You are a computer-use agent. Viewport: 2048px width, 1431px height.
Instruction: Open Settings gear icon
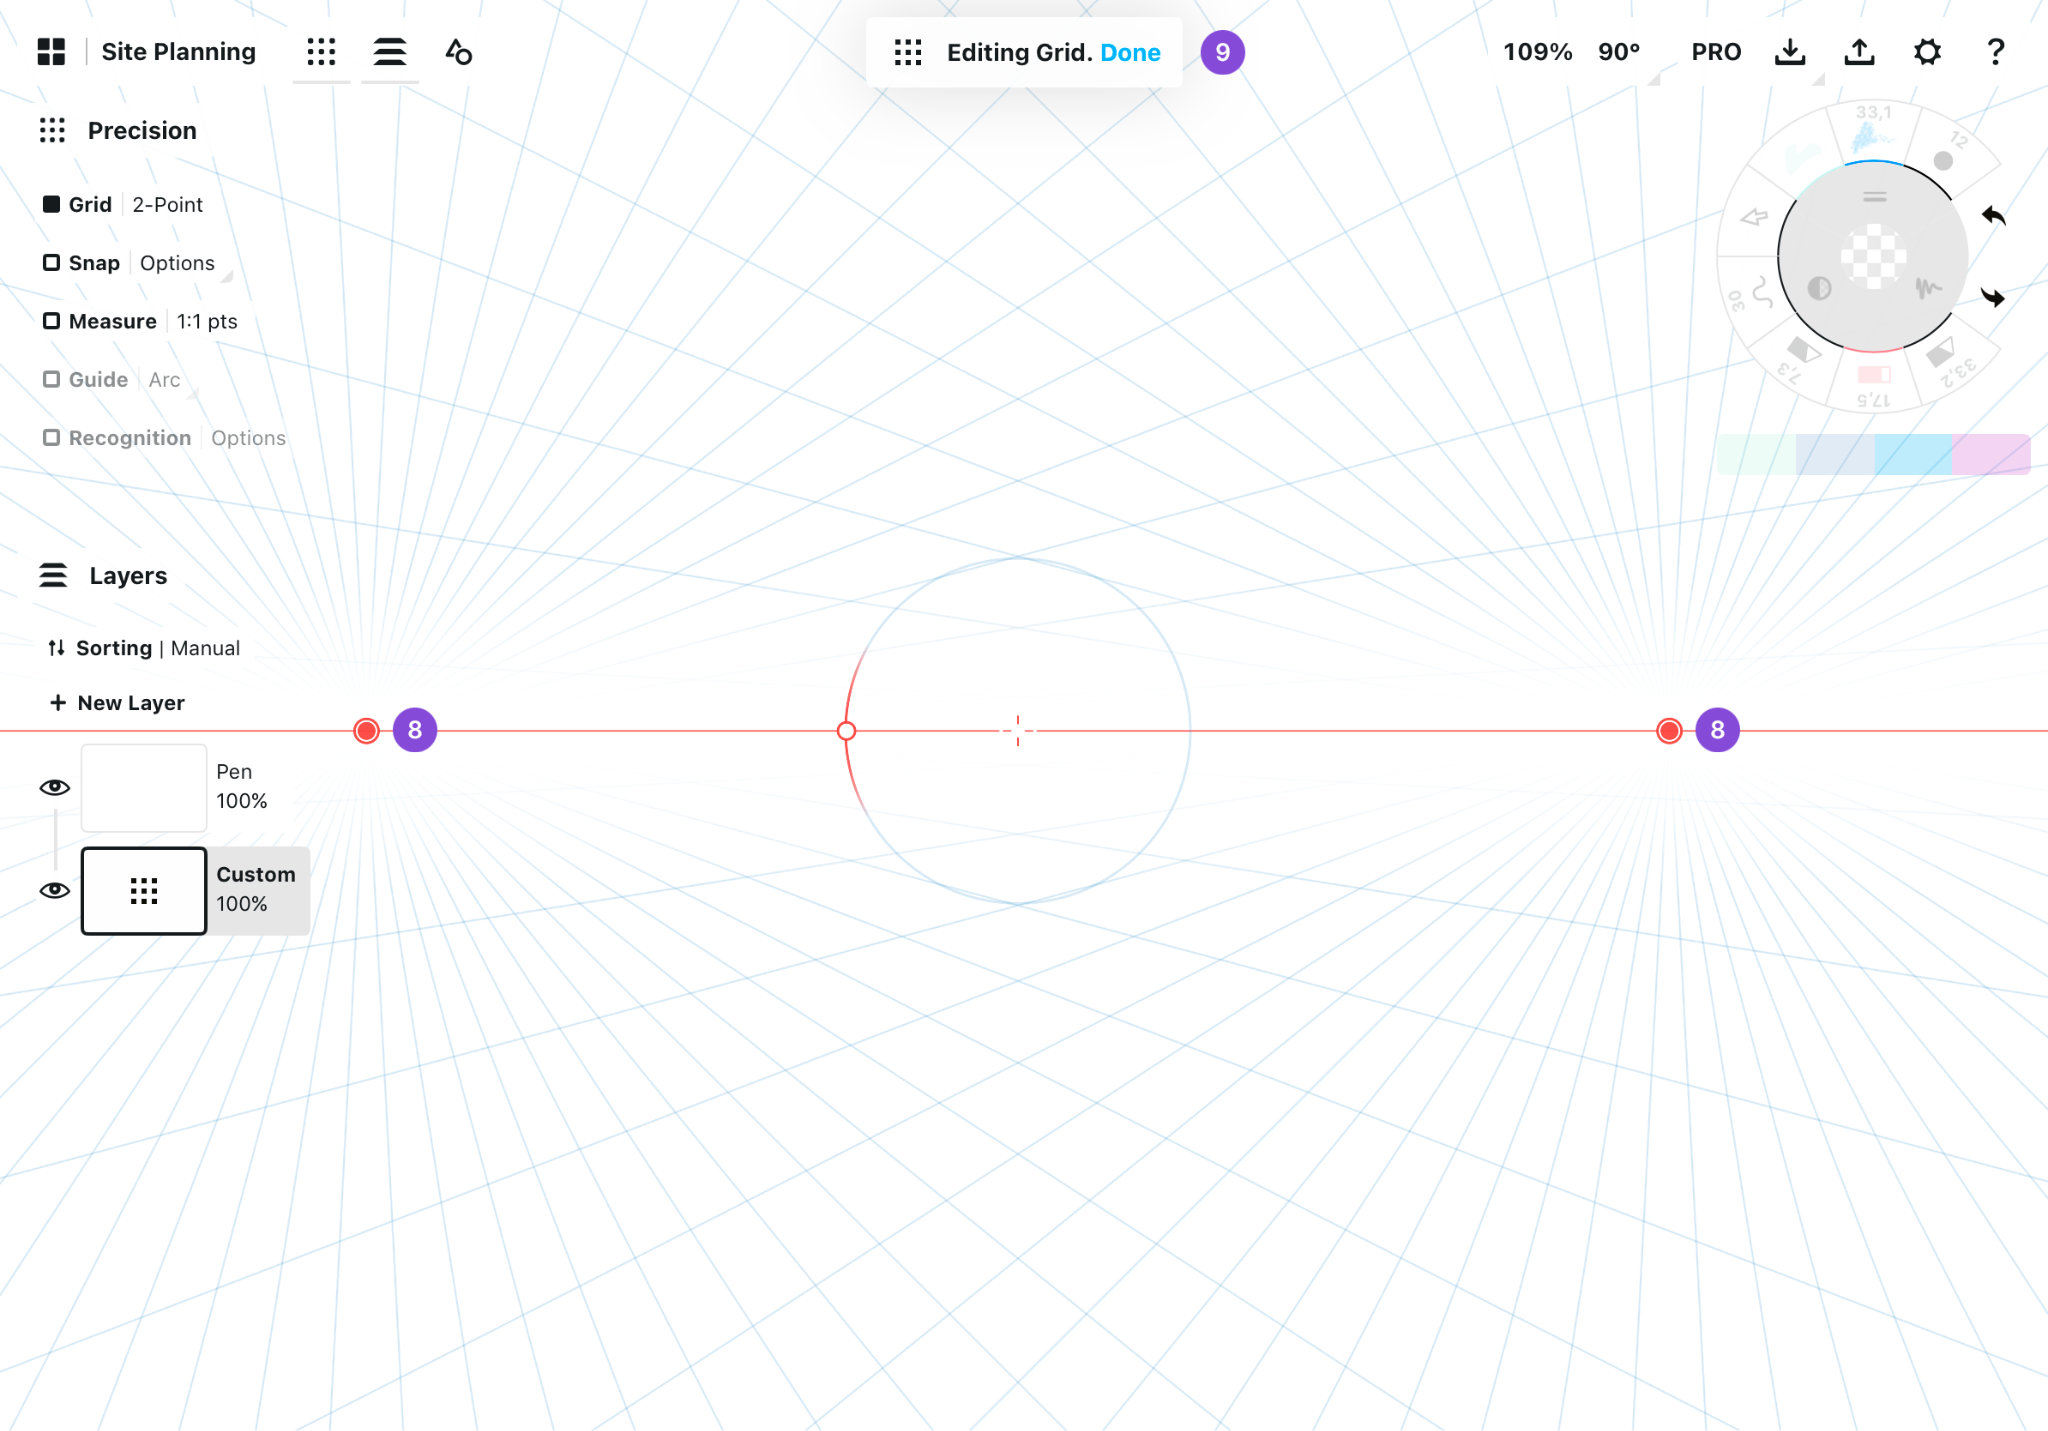1927,52
